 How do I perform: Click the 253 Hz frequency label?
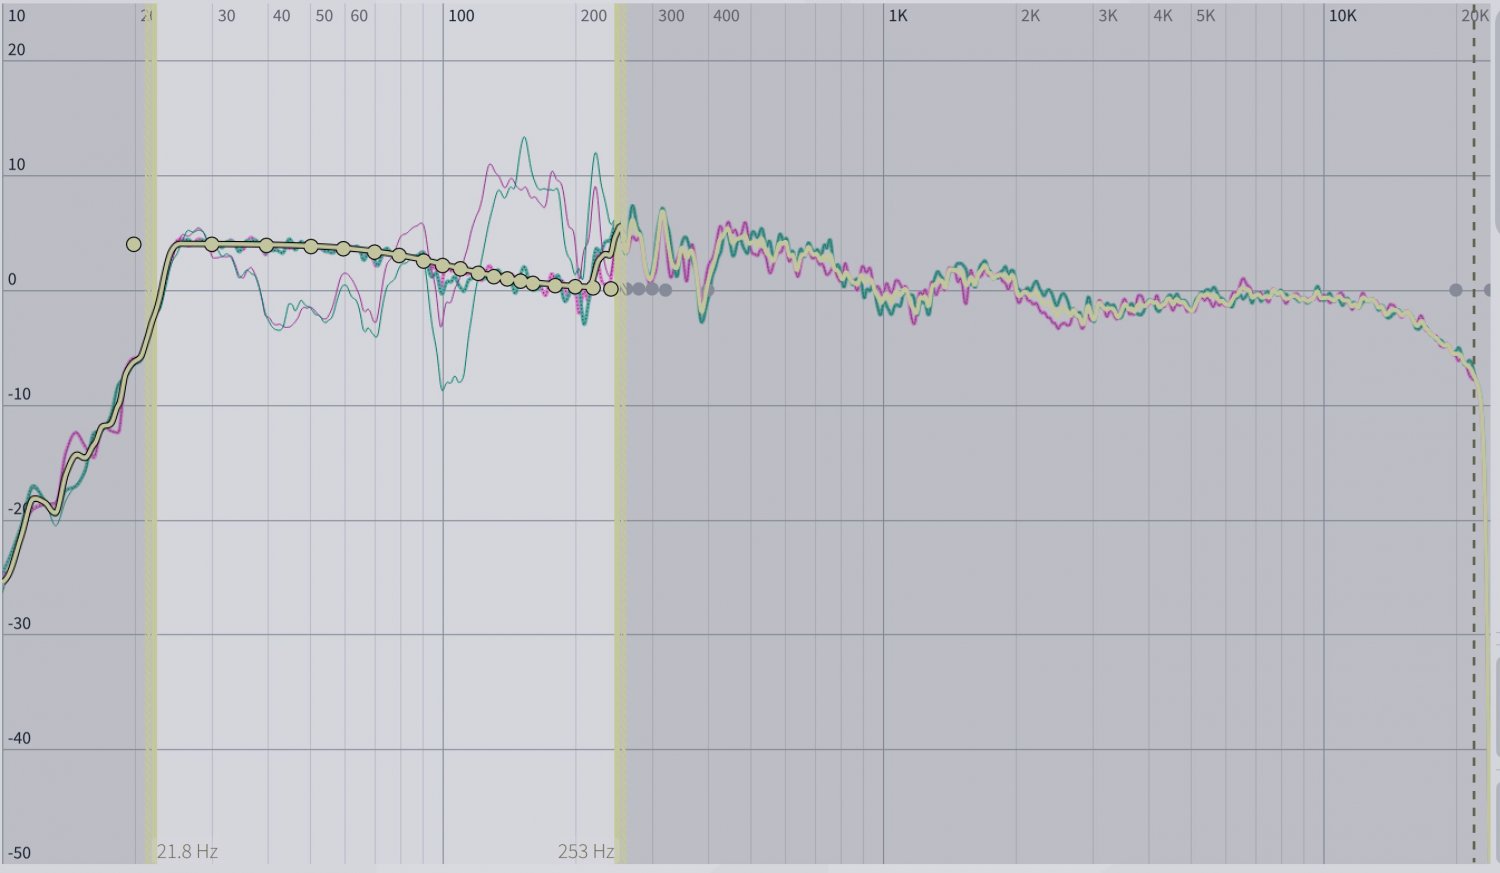pyautogui.click(x=586, y=852)
